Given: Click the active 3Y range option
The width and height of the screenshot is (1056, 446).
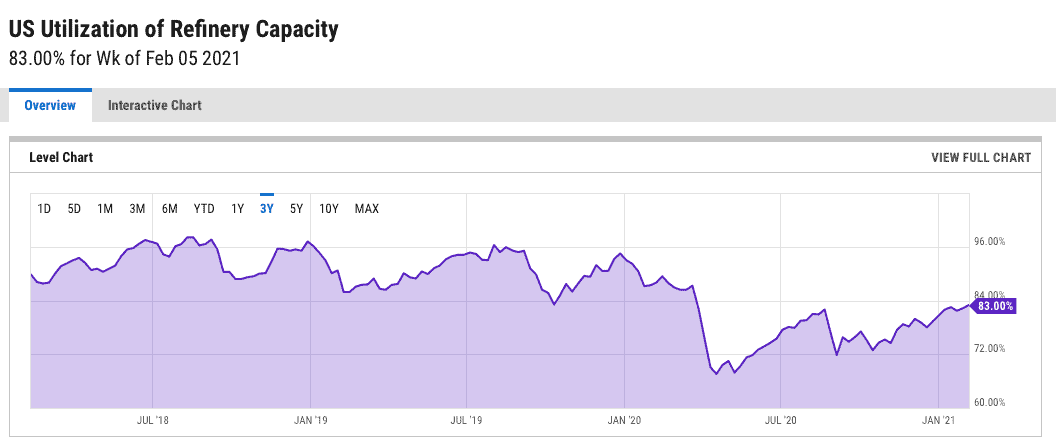Looking at the screenshot, I should pos(267,209).
